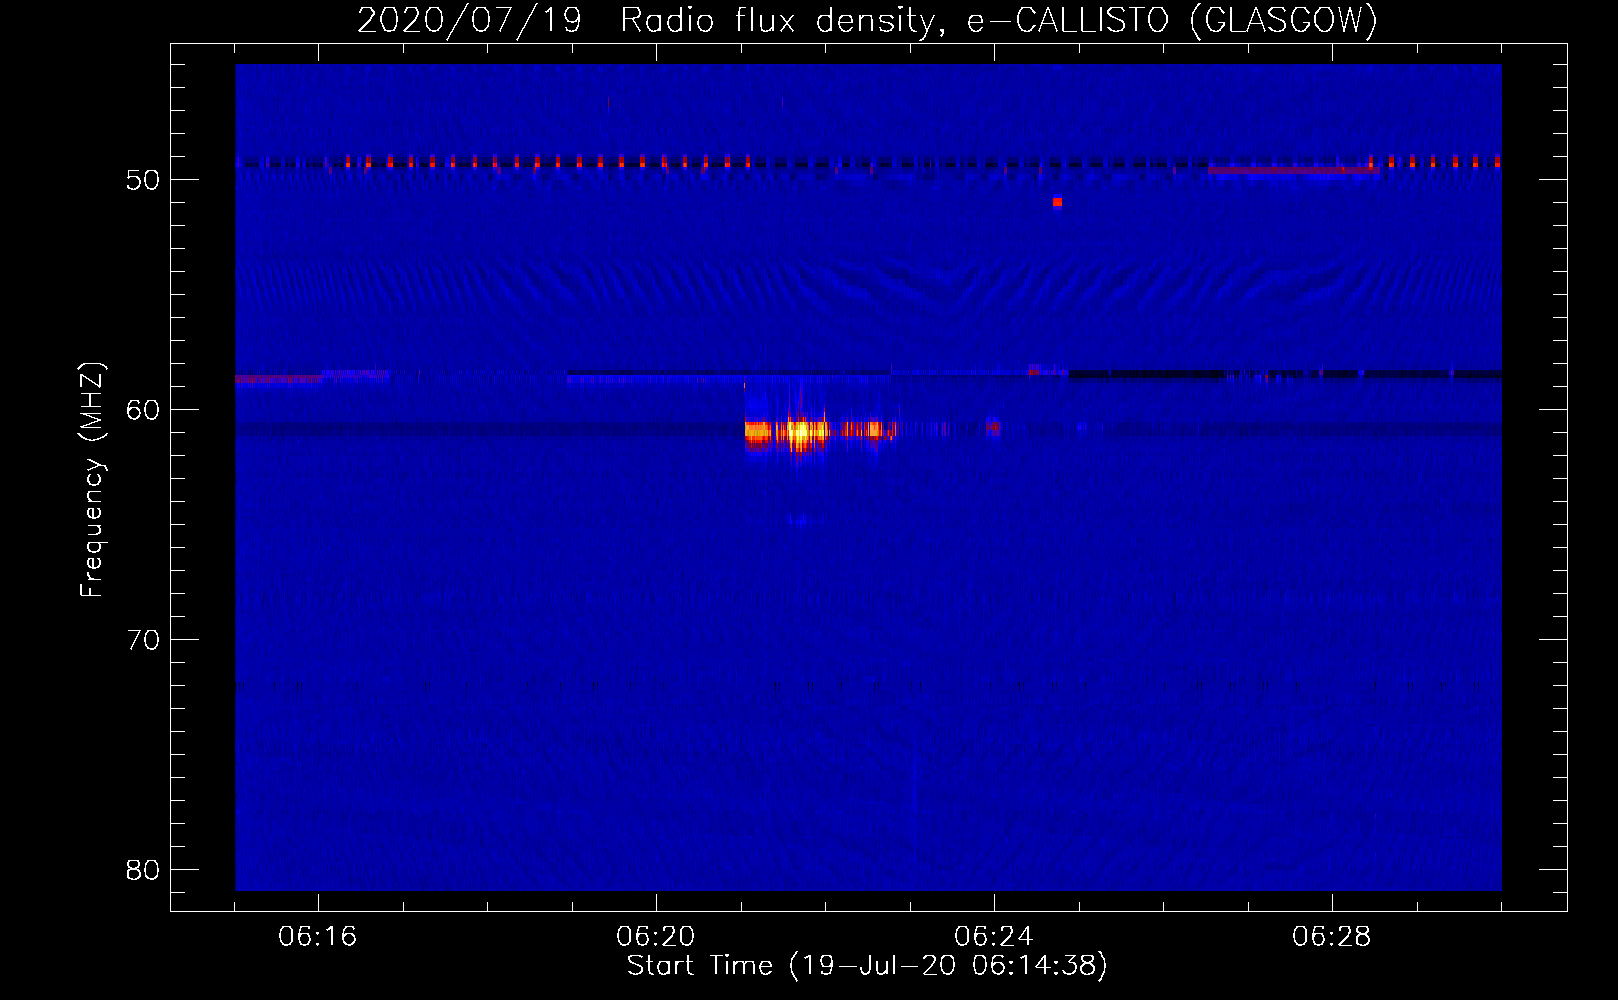Screen dimensions: 1618x1000
Task: Click the plot title "2020/07/19 Radio flux density, e-CALLISTO (GLASGOW)"
Action: pyautogui.click(x=867, y=20)
